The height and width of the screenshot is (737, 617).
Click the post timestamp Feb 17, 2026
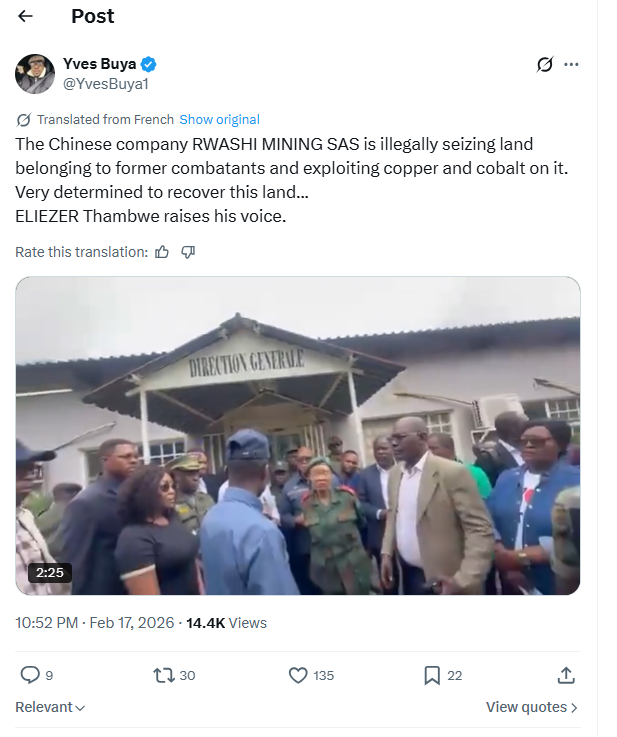[x=132, y=622]
